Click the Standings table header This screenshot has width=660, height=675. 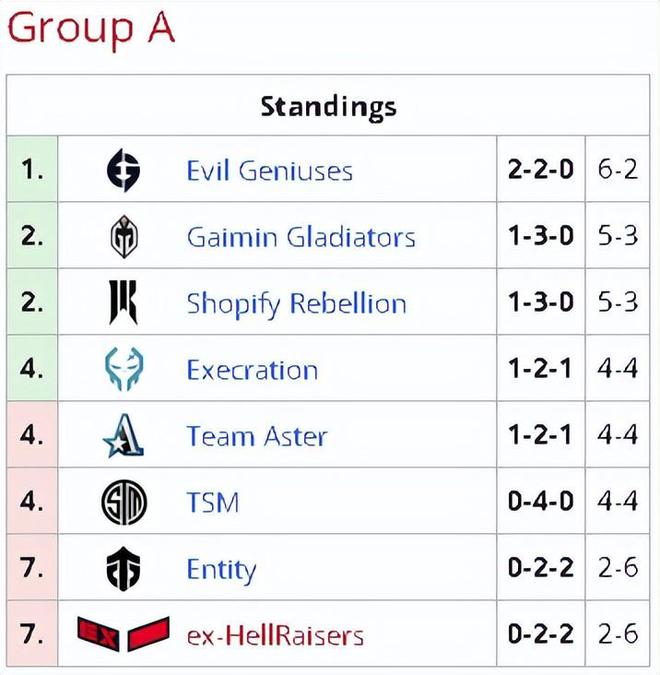(x=328, y=106)
